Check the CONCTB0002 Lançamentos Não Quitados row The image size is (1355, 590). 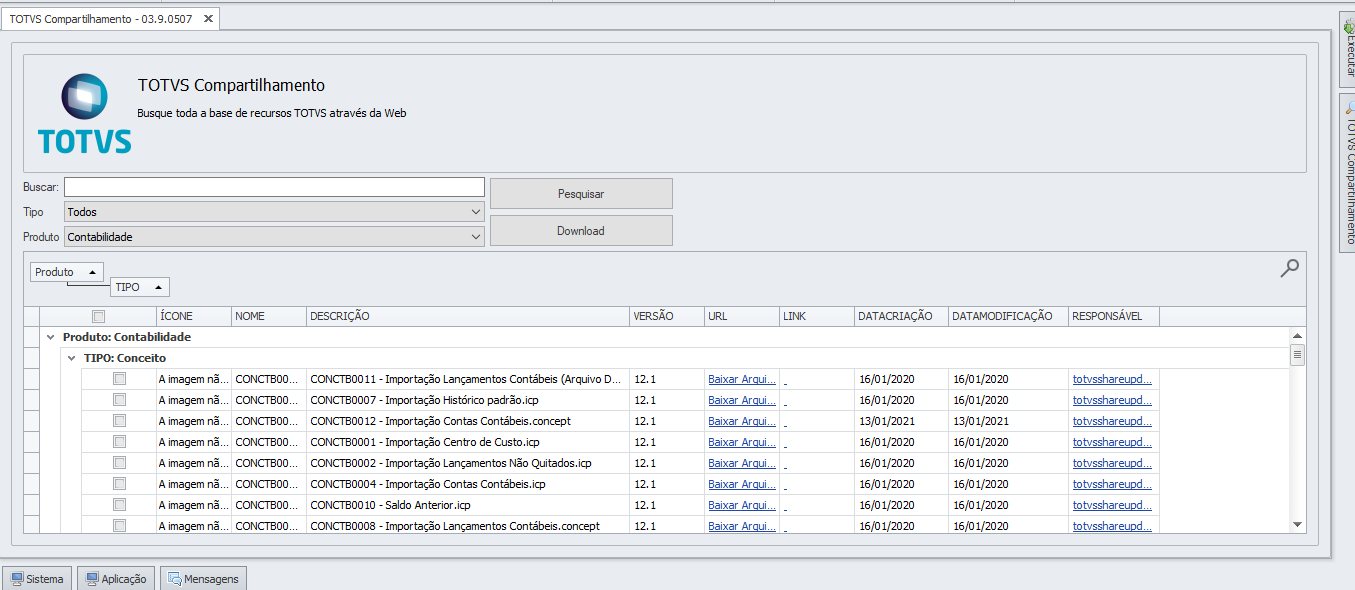click(119, 463)
